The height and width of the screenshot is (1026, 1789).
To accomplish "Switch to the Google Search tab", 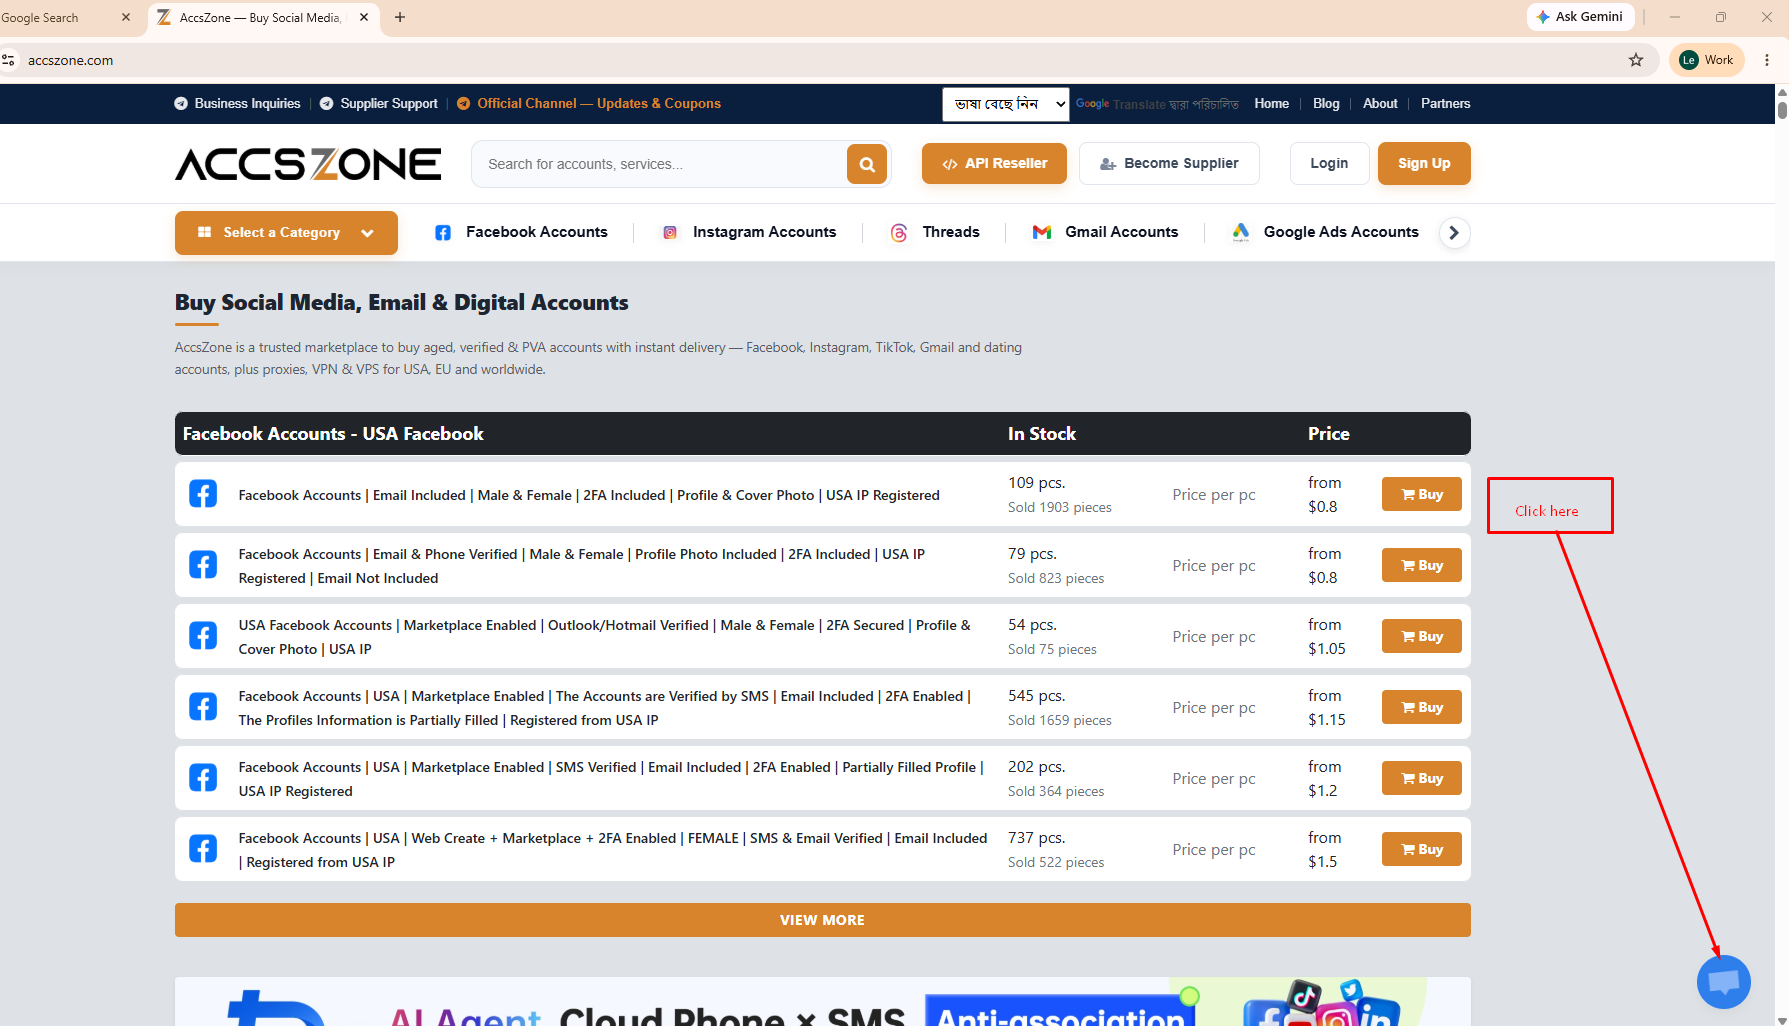I will [60, 17].
